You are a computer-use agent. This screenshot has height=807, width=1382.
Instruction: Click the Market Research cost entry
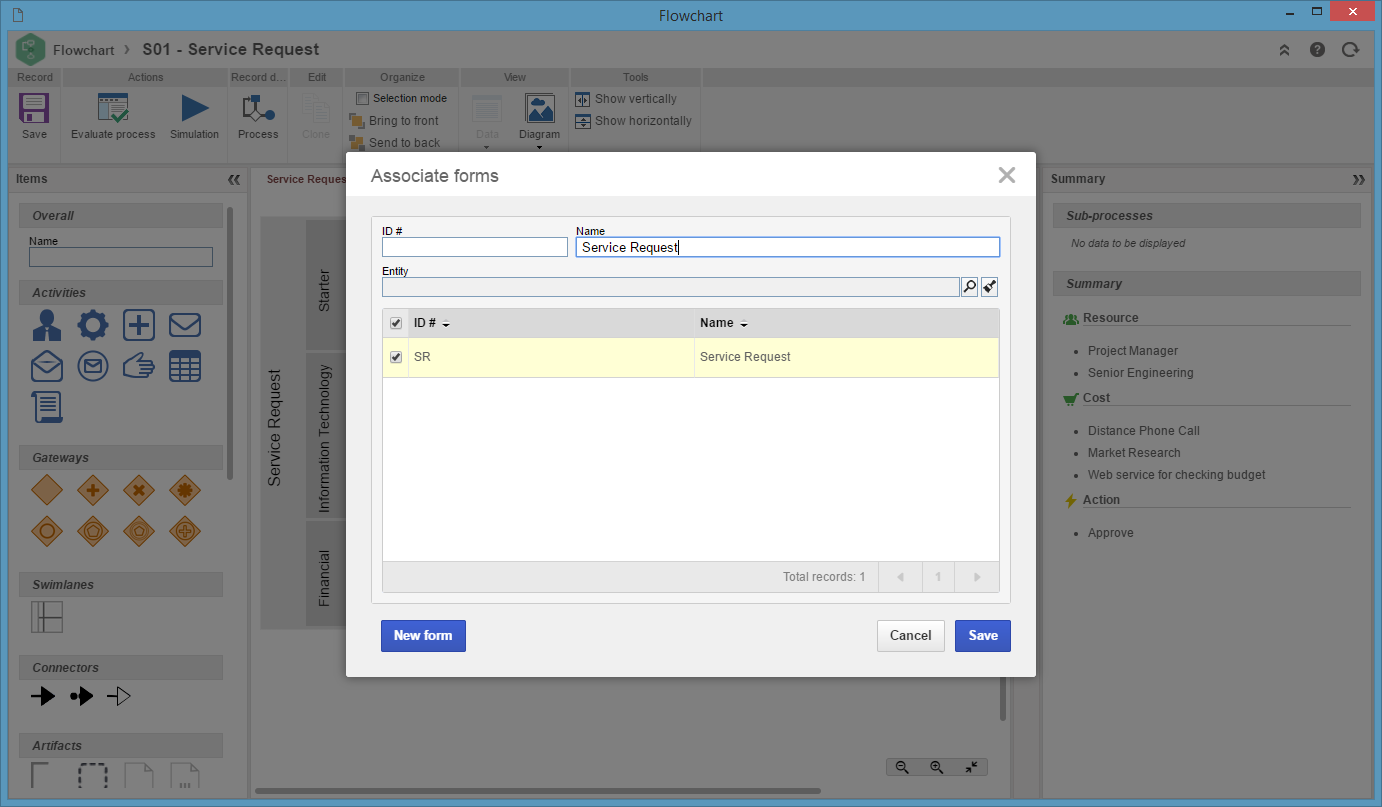tap(1134, 453)
